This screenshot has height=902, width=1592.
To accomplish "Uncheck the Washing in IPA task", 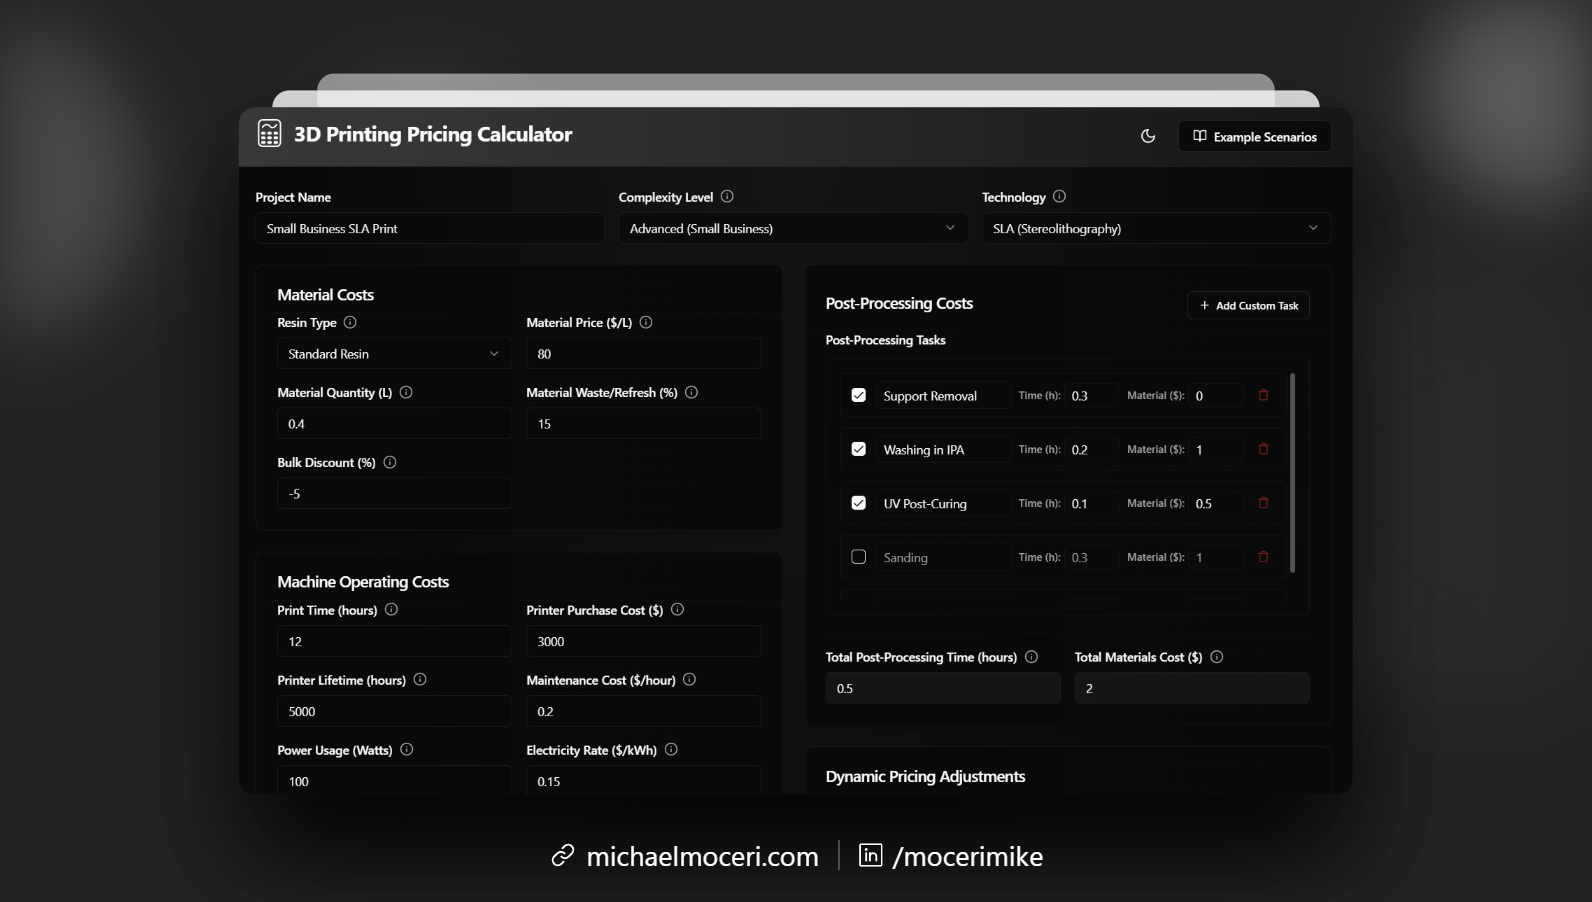I will point(858,449).
